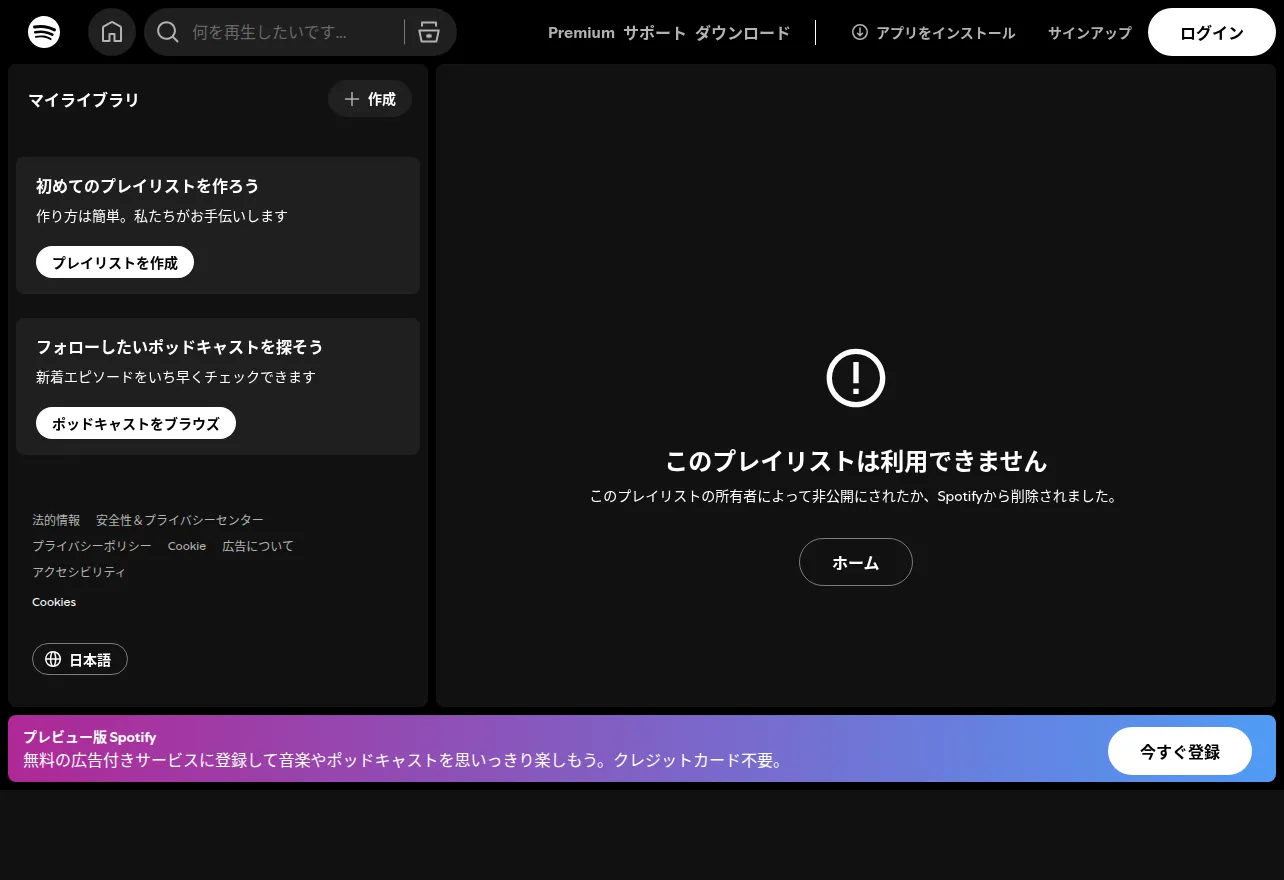The height and width of the screenshot is (880, 1284).
Task: Click the exclamation warning icon
Action: pyautogui.click(x=856, y=378)
